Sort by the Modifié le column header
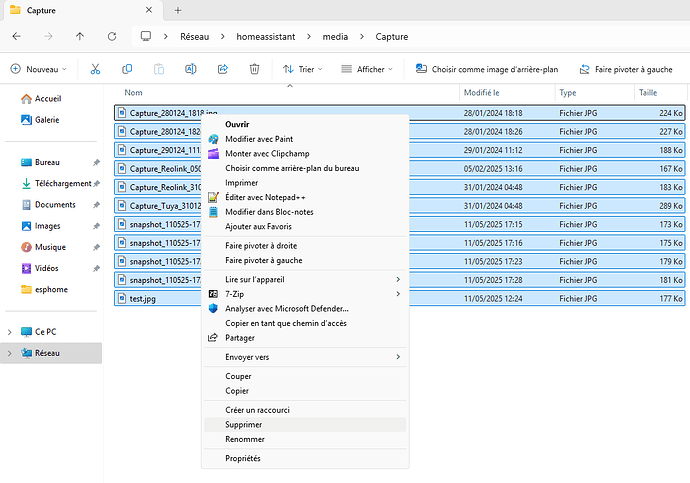Viewport: 690px width, 483px height. pyautogui.click(x=507, y=92)
